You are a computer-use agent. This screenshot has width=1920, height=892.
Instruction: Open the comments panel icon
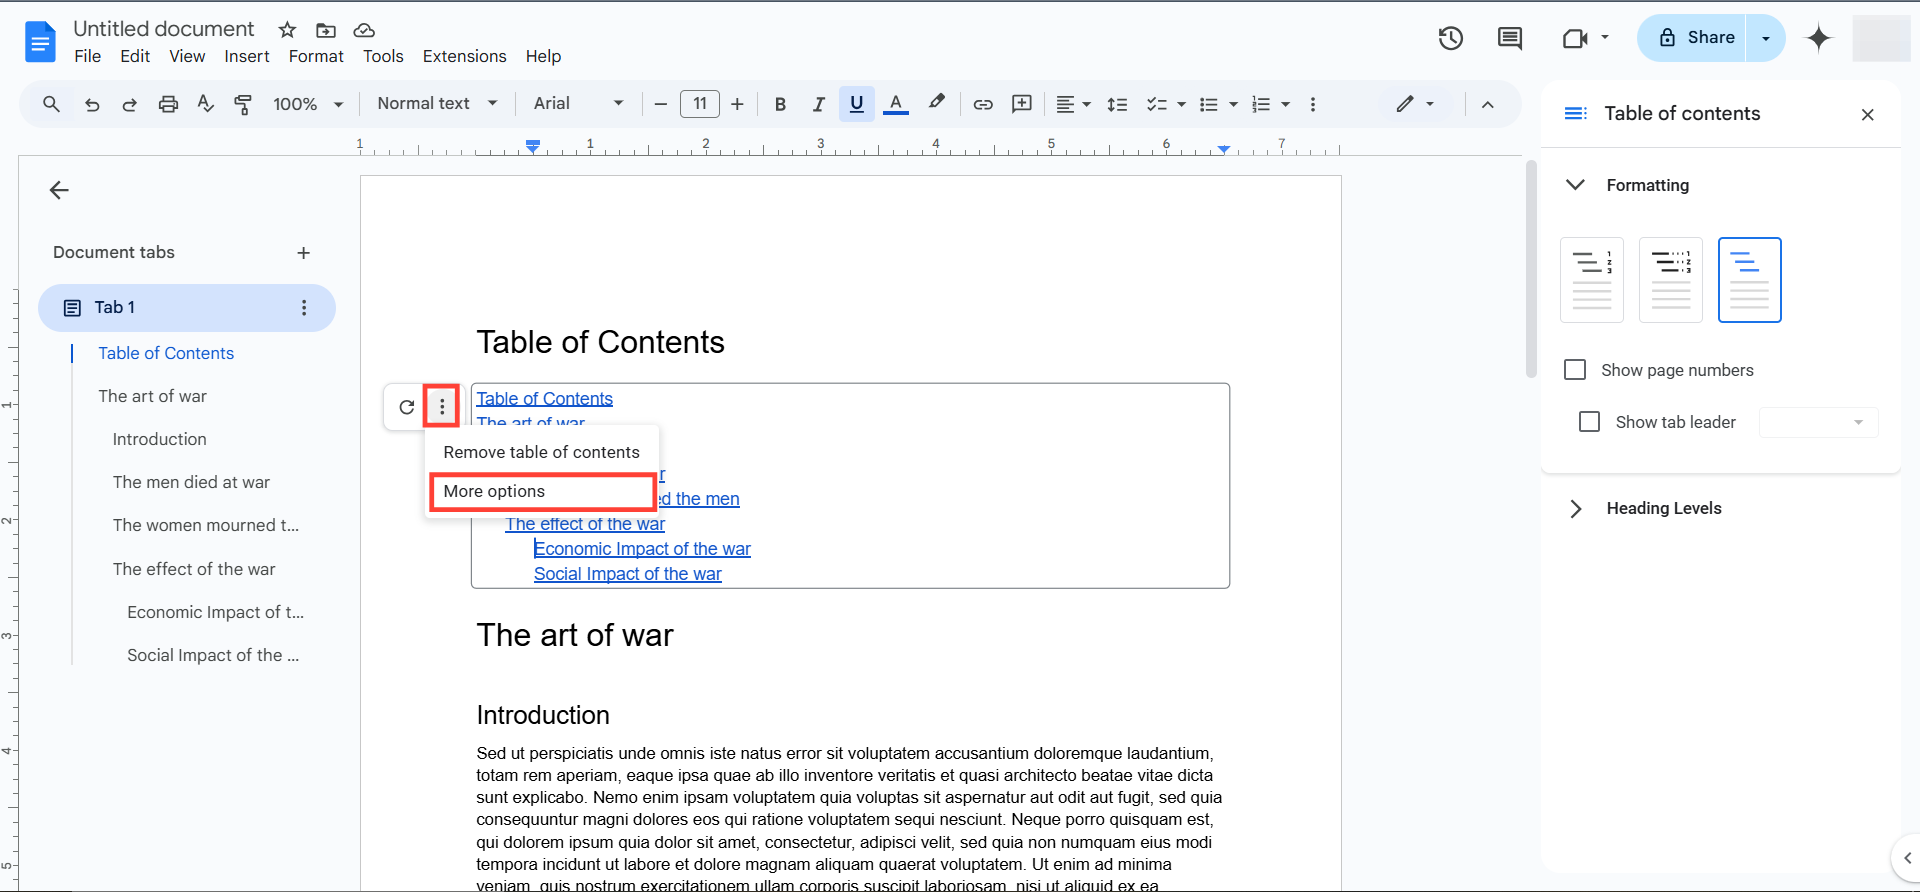1509,39
